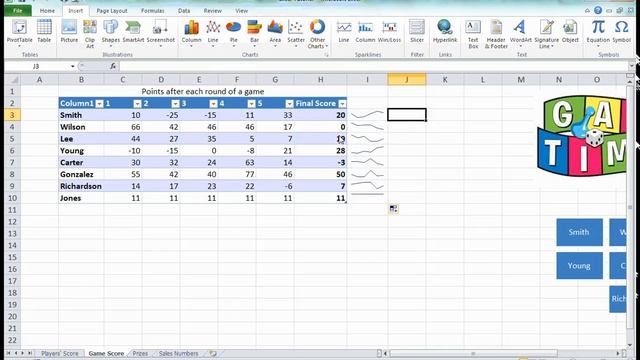
Task: Insert a Slicer
Action: click(x=417, y=32)
